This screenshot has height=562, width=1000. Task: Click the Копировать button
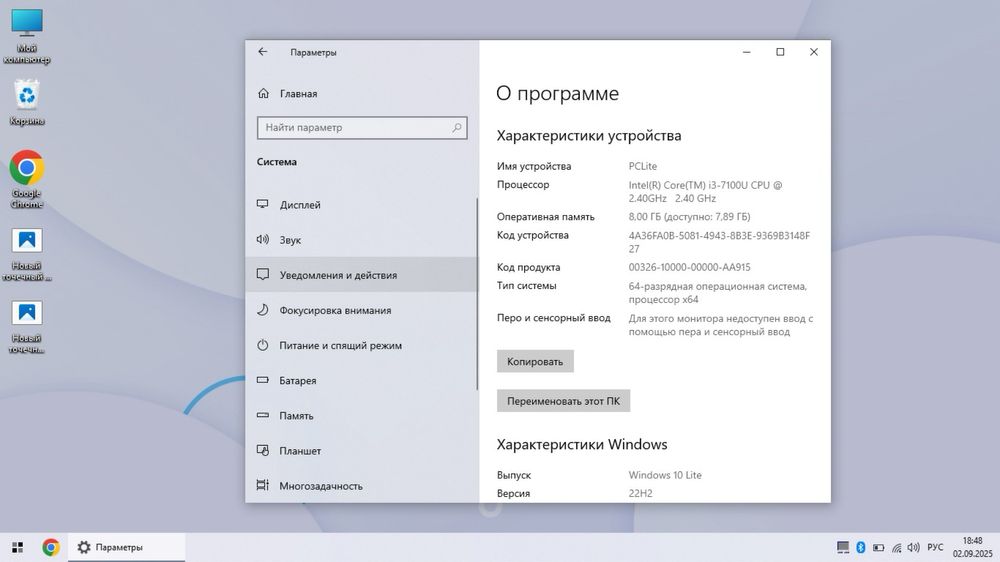click(535, 362)
